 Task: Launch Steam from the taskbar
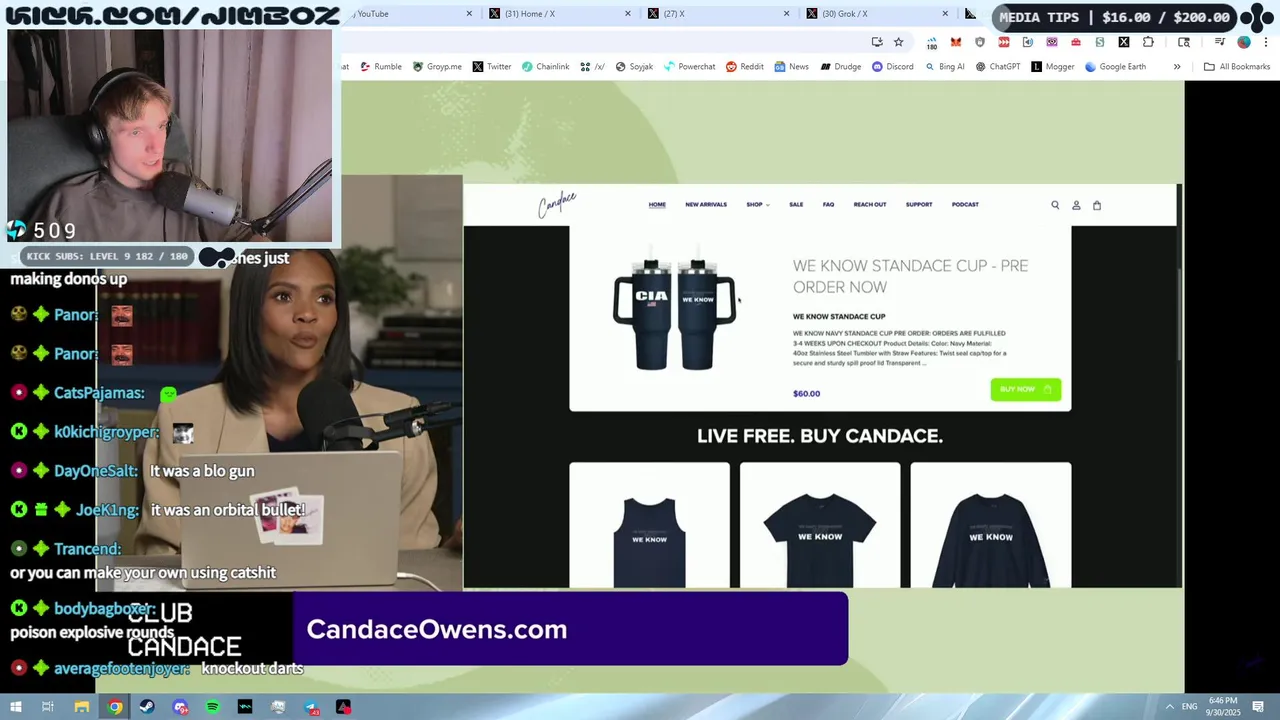tap(147, 707)
